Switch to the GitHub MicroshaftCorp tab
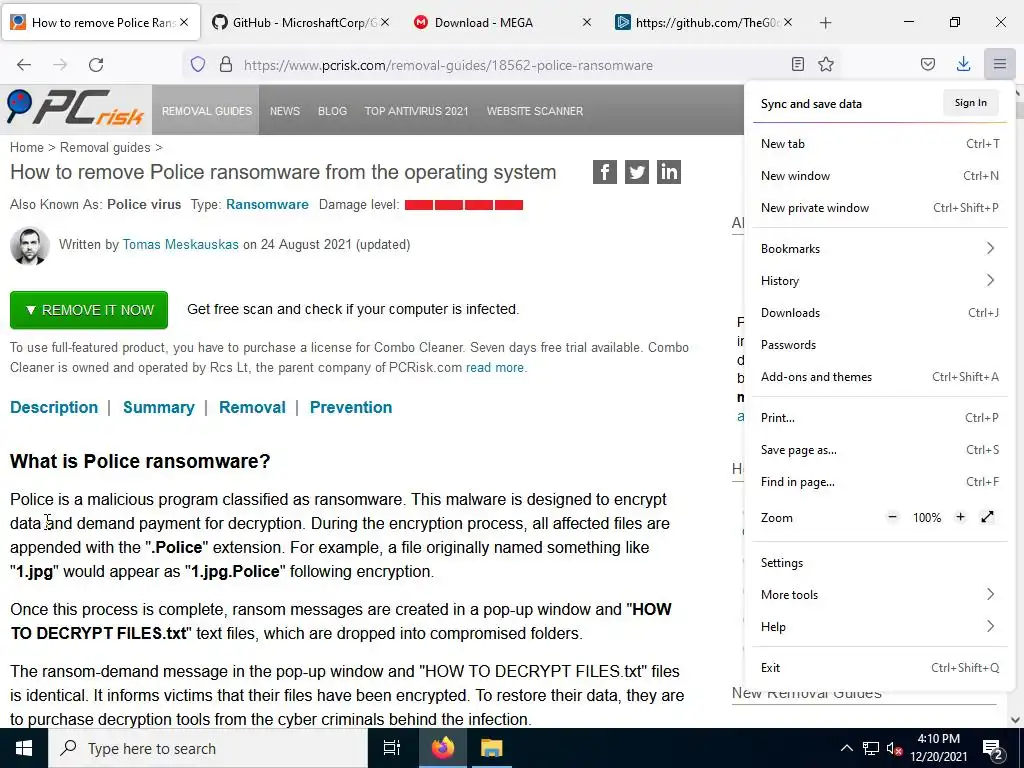Screen dimensions: 1024x768 coord(300,22)
